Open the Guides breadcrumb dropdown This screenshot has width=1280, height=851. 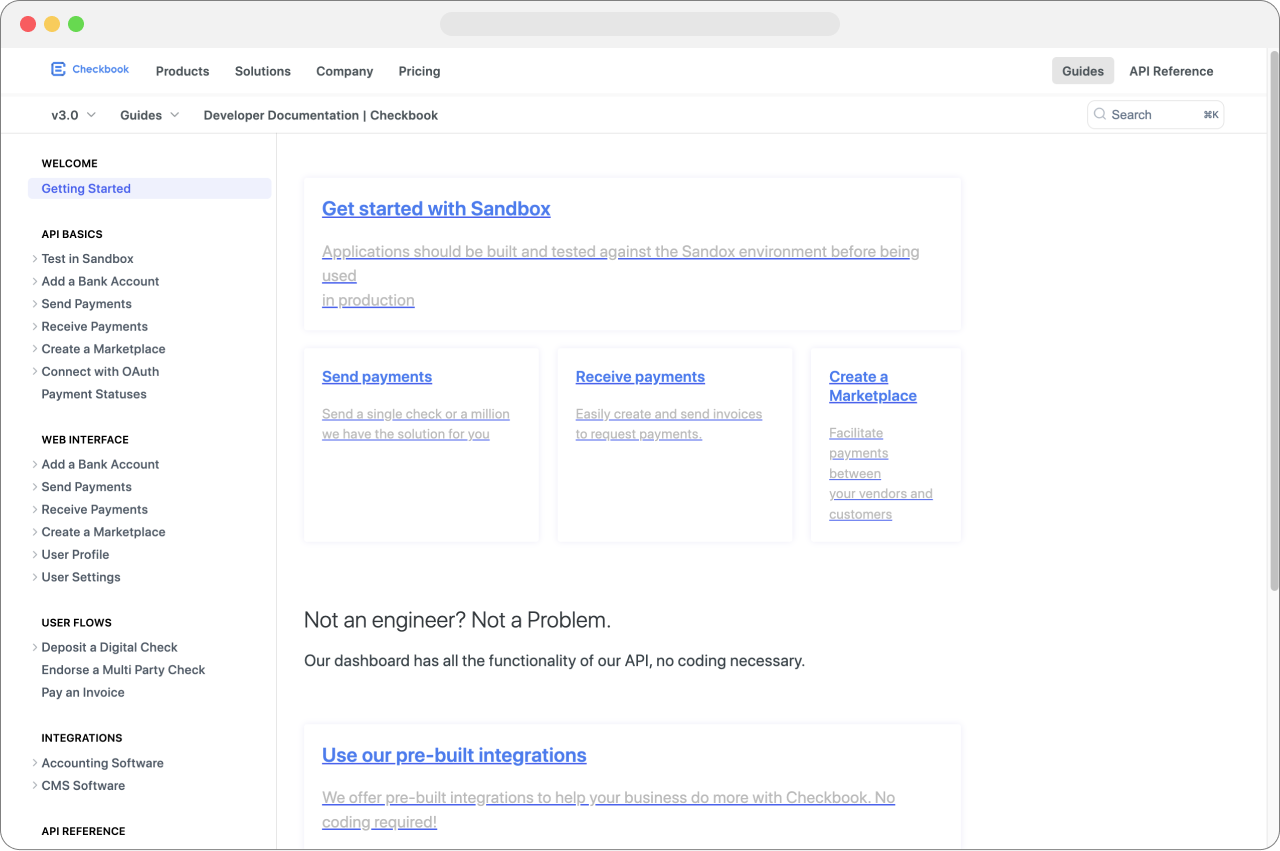(150, 115)
